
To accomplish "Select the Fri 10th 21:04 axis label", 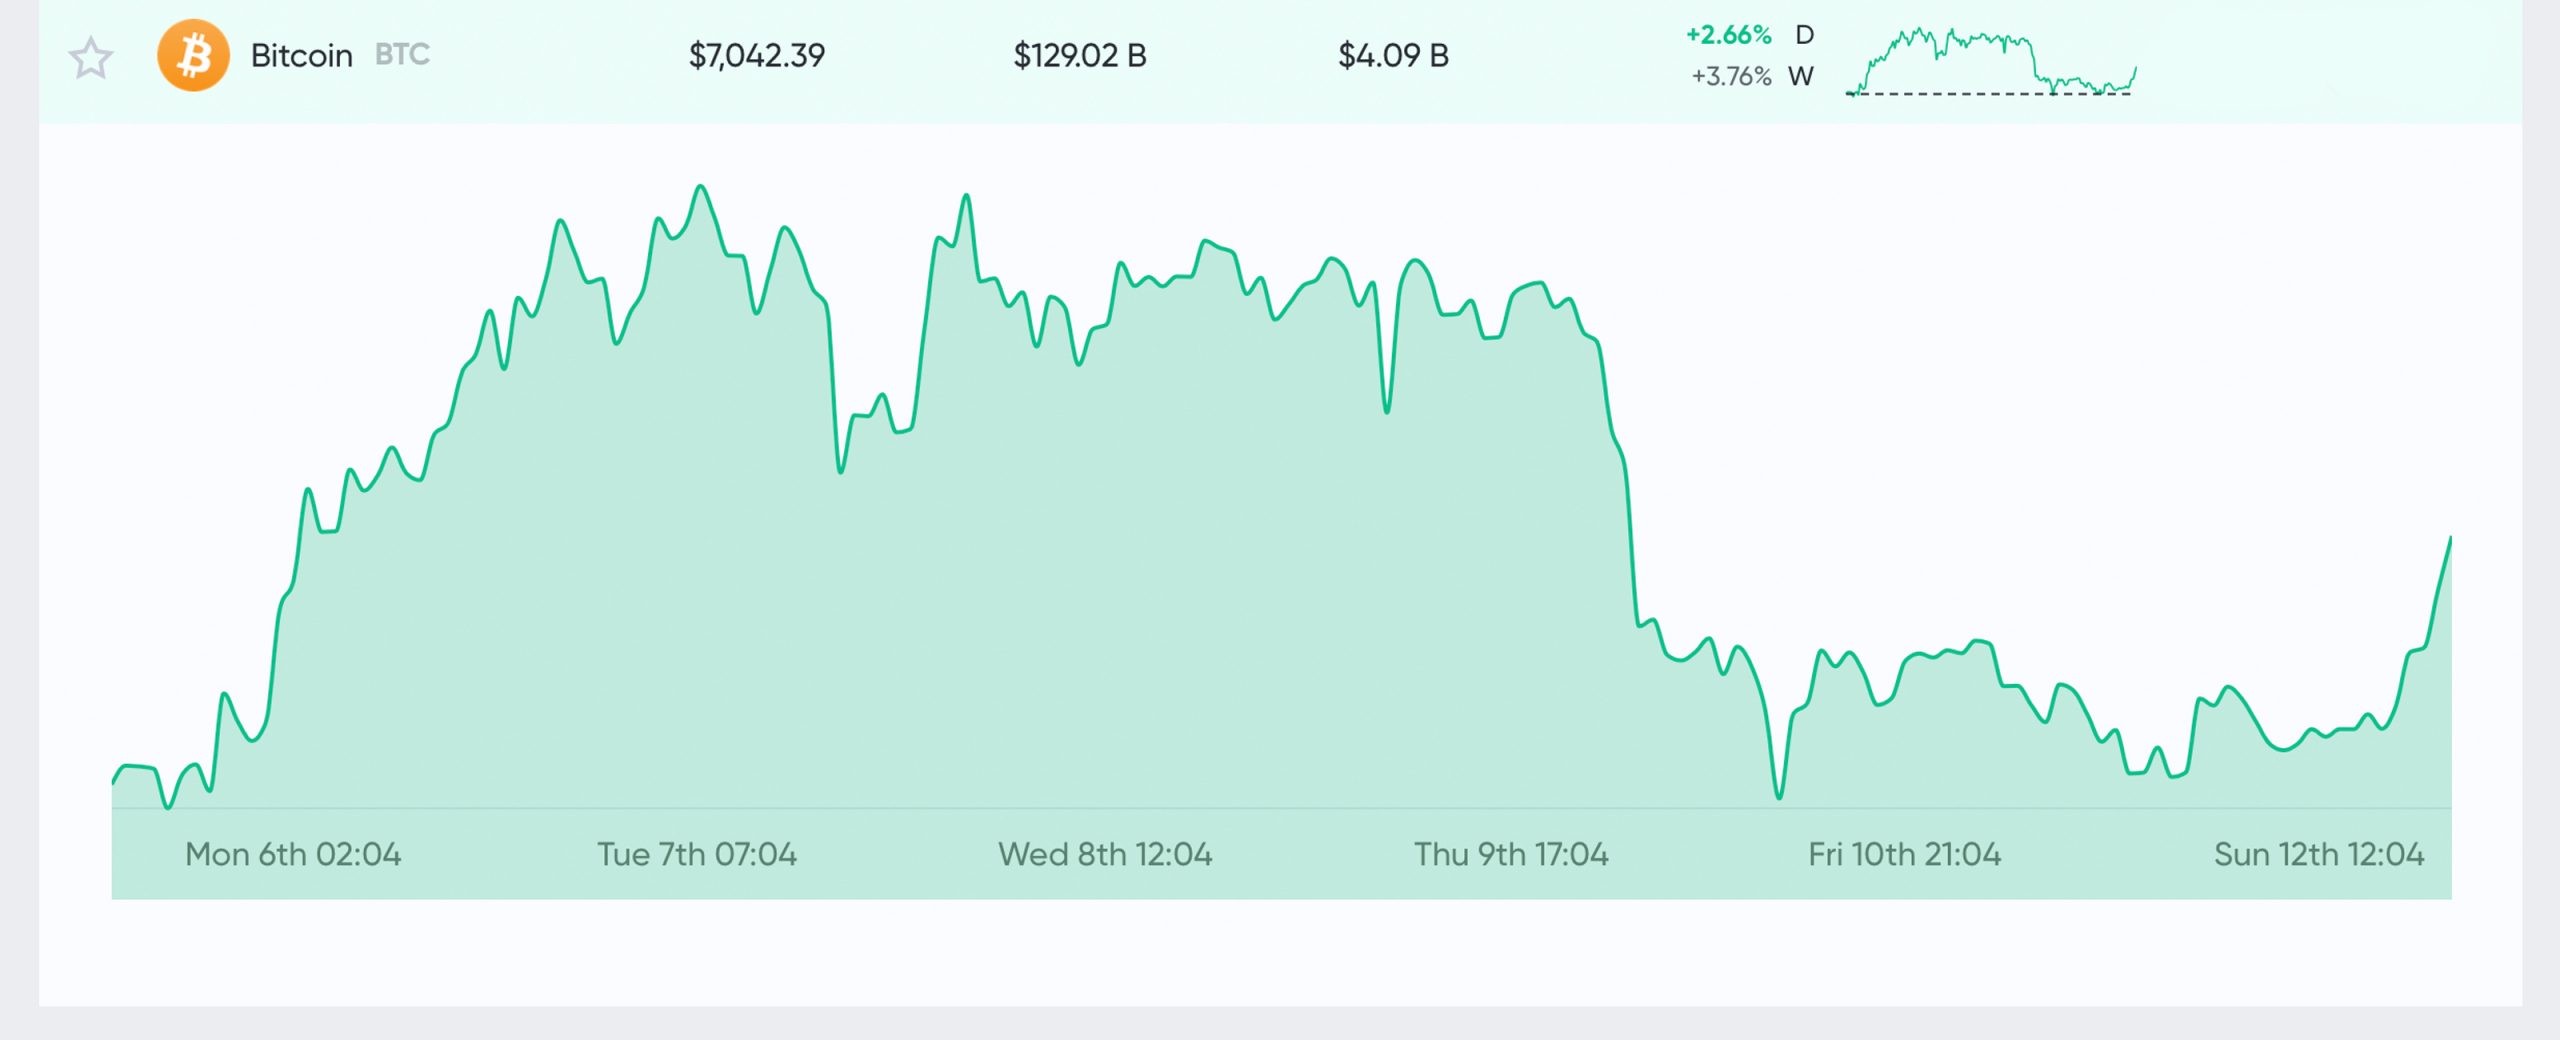I will click(x=1904, y=854).
